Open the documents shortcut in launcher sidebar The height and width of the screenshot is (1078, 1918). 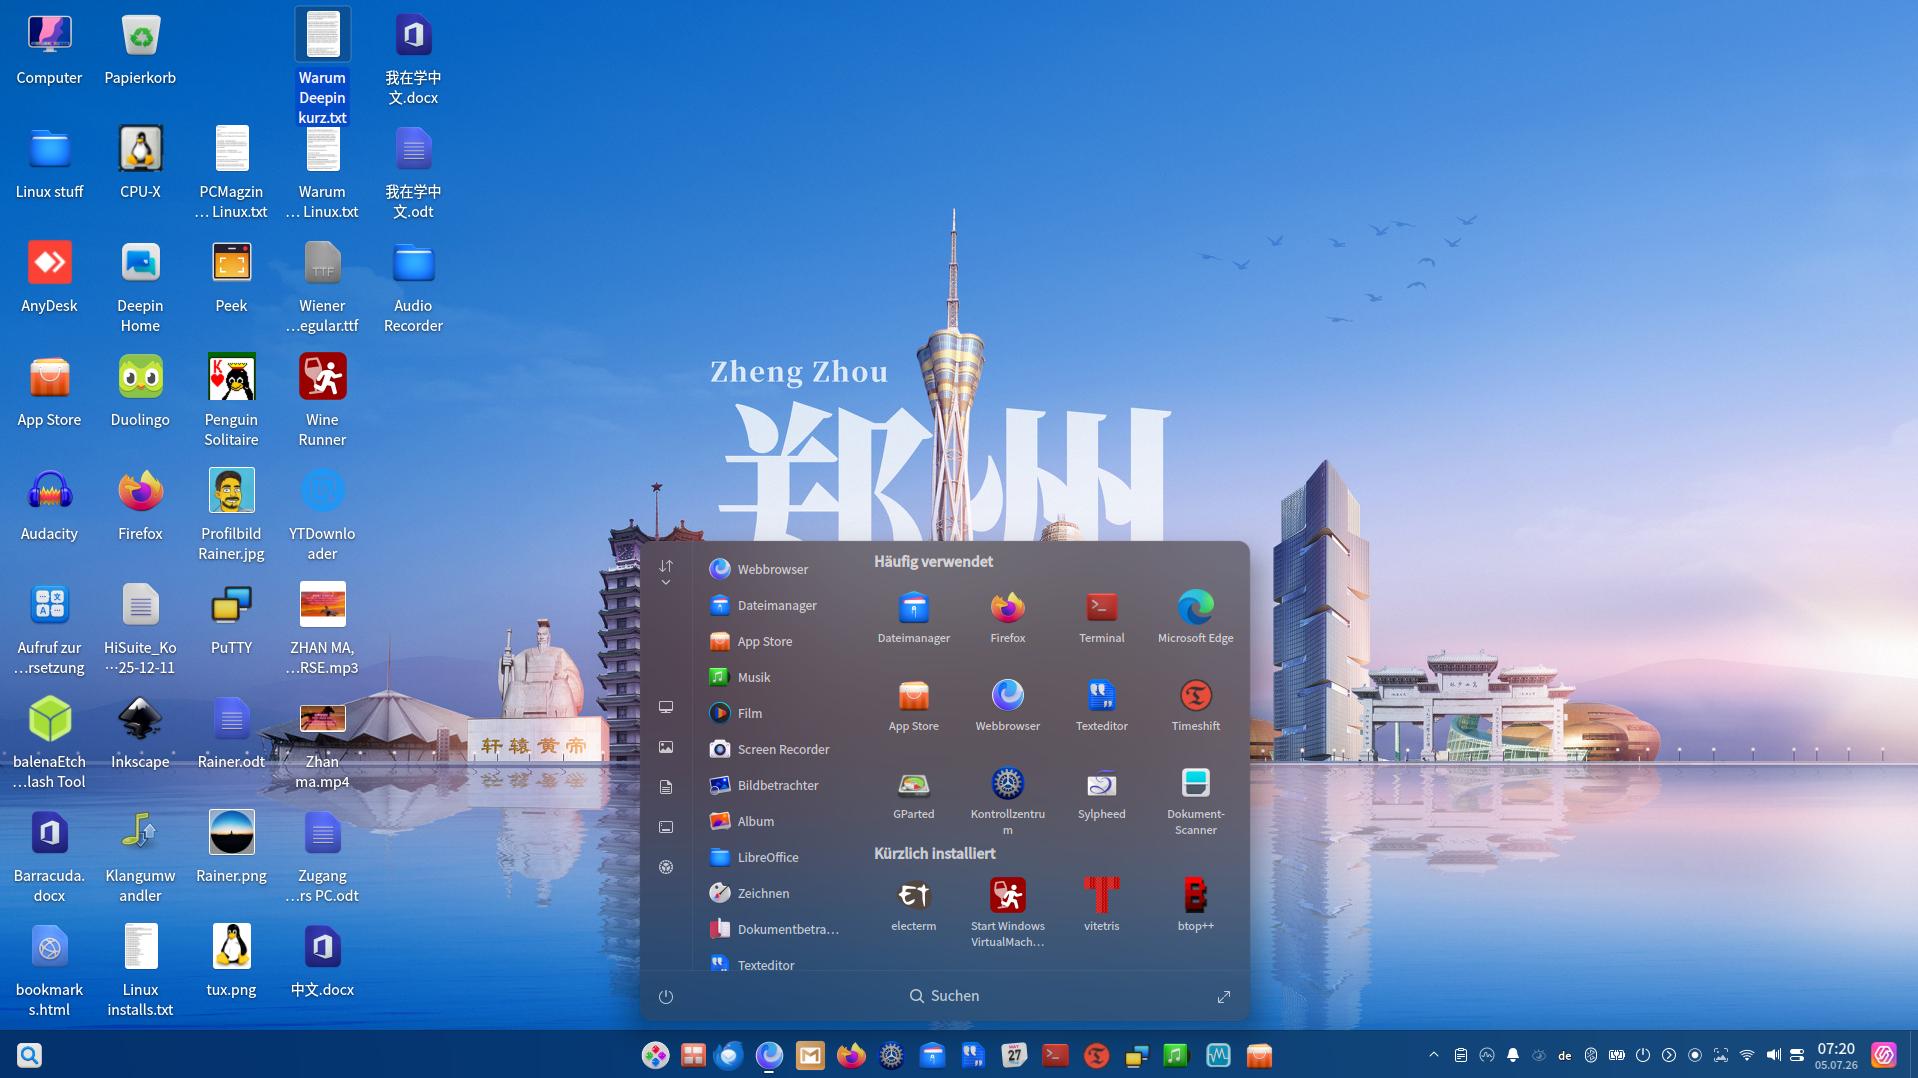[666, 787]
